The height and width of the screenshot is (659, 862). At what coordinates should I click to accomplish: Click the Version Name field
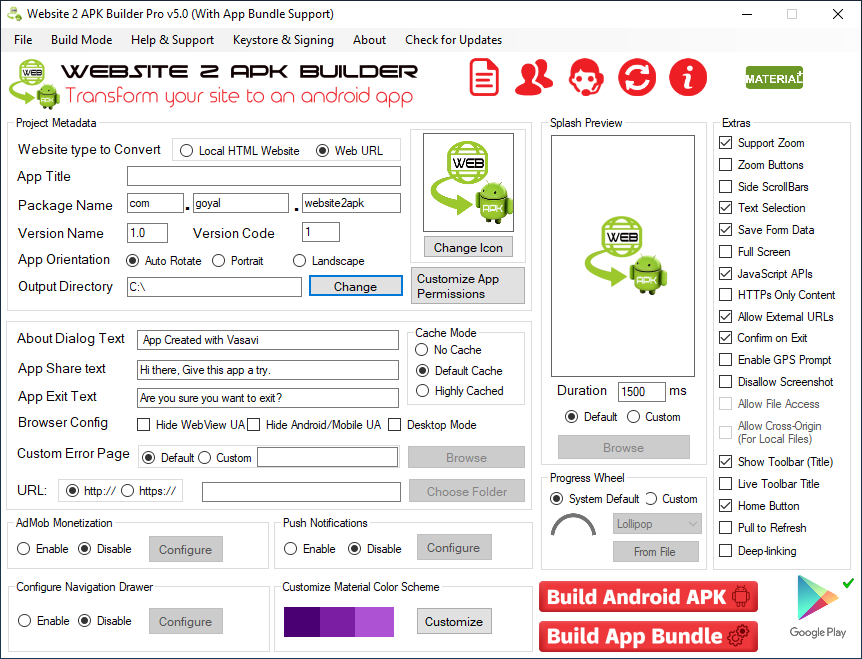[147, 233]
